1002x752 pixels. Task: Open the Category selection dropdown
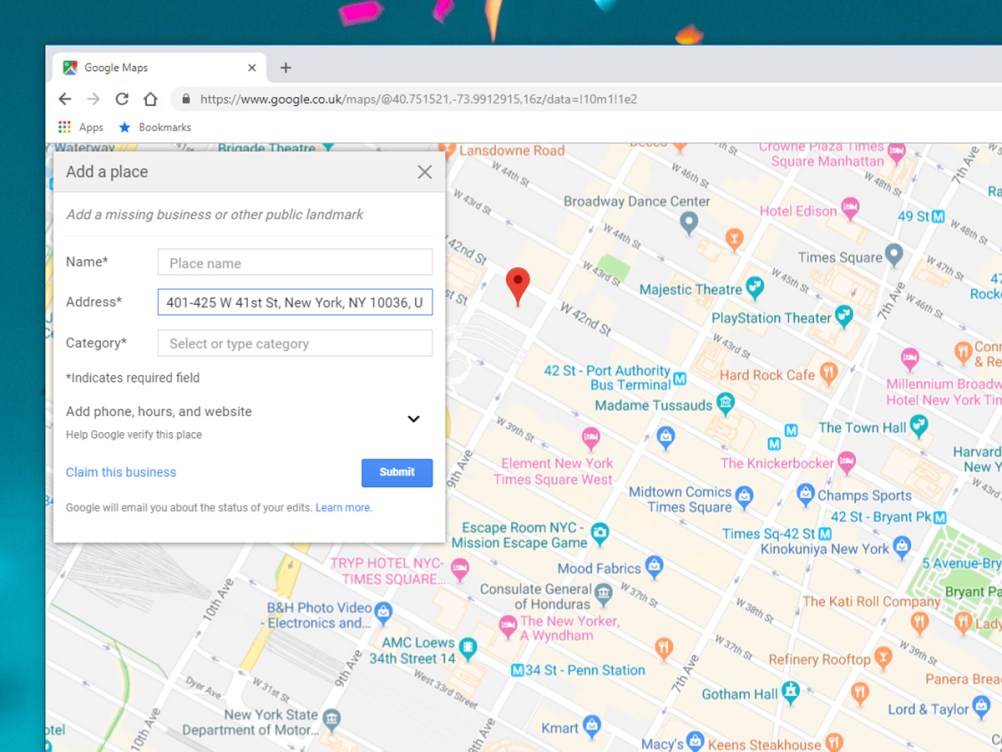(294, 343)
